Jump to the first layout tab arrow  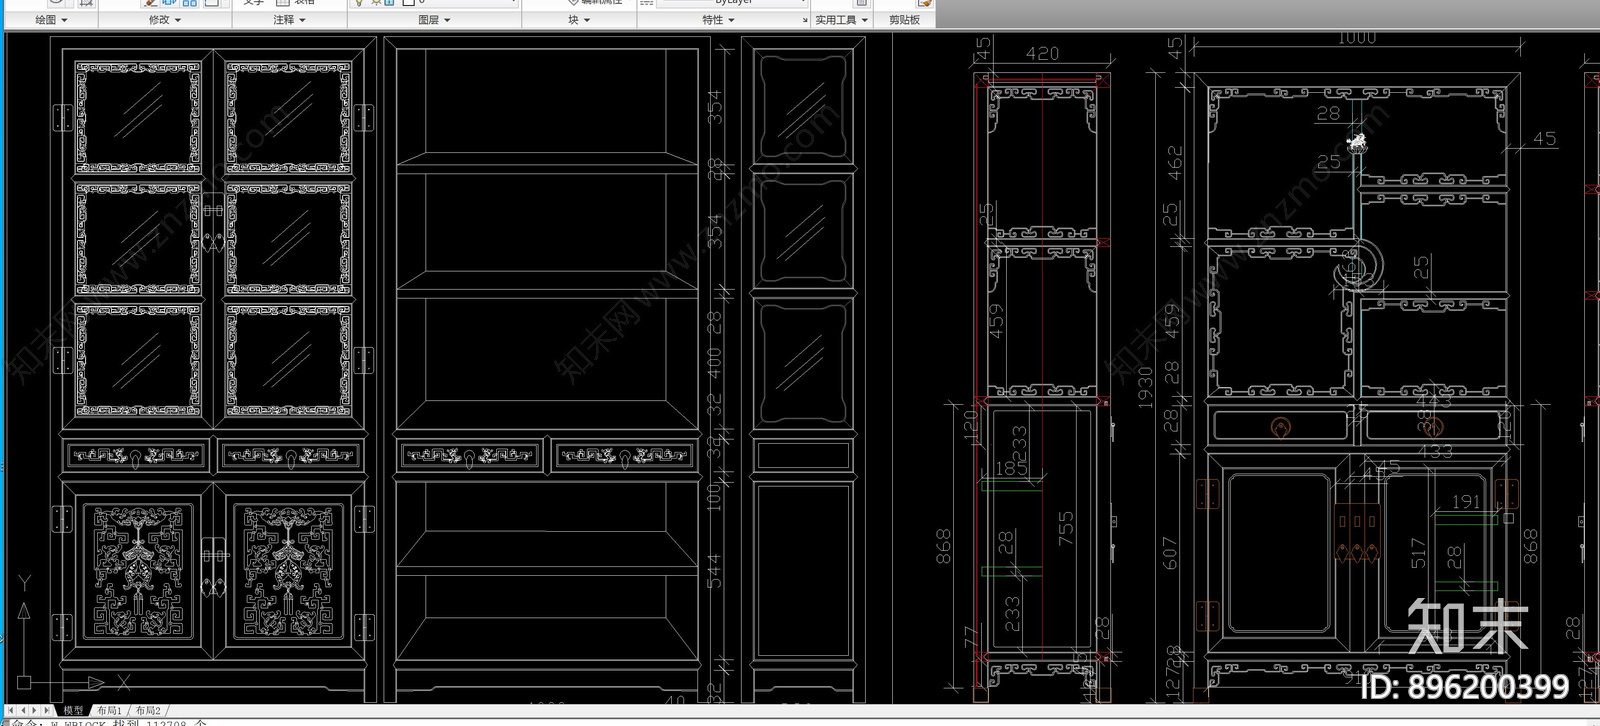[x=12, y=711]
